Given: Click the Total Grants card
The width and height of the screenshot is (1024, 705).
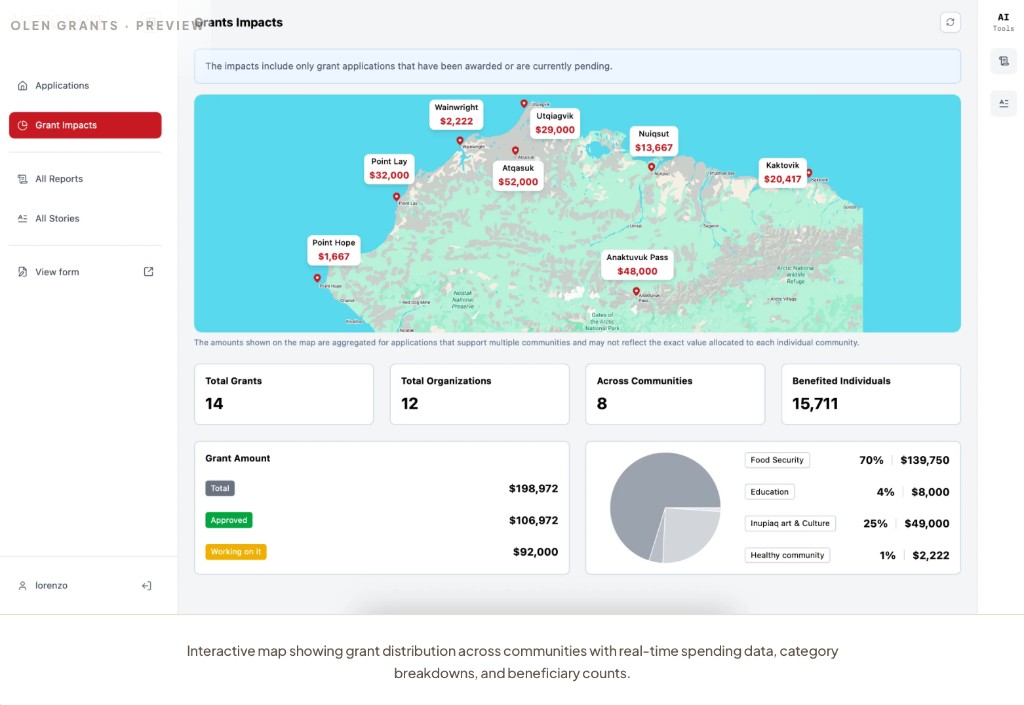Looking at the screenshot, I should 284,394.
